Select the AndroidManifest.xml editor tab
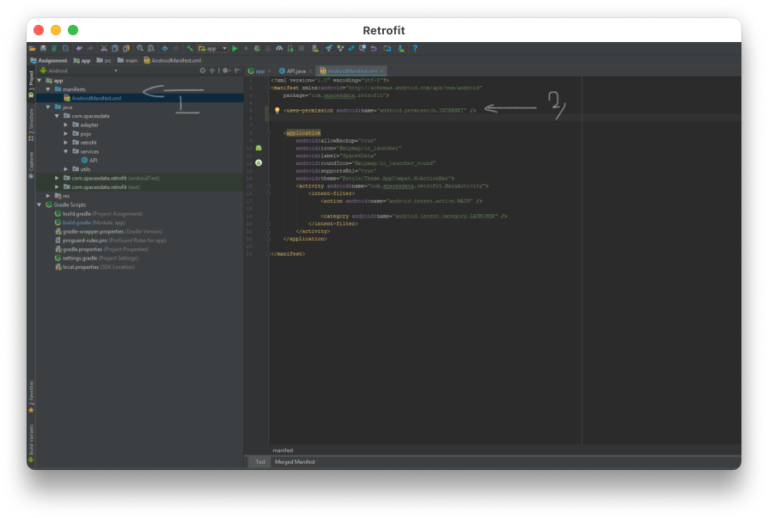Screen dimensions: 768x518 tap(352, 71)
